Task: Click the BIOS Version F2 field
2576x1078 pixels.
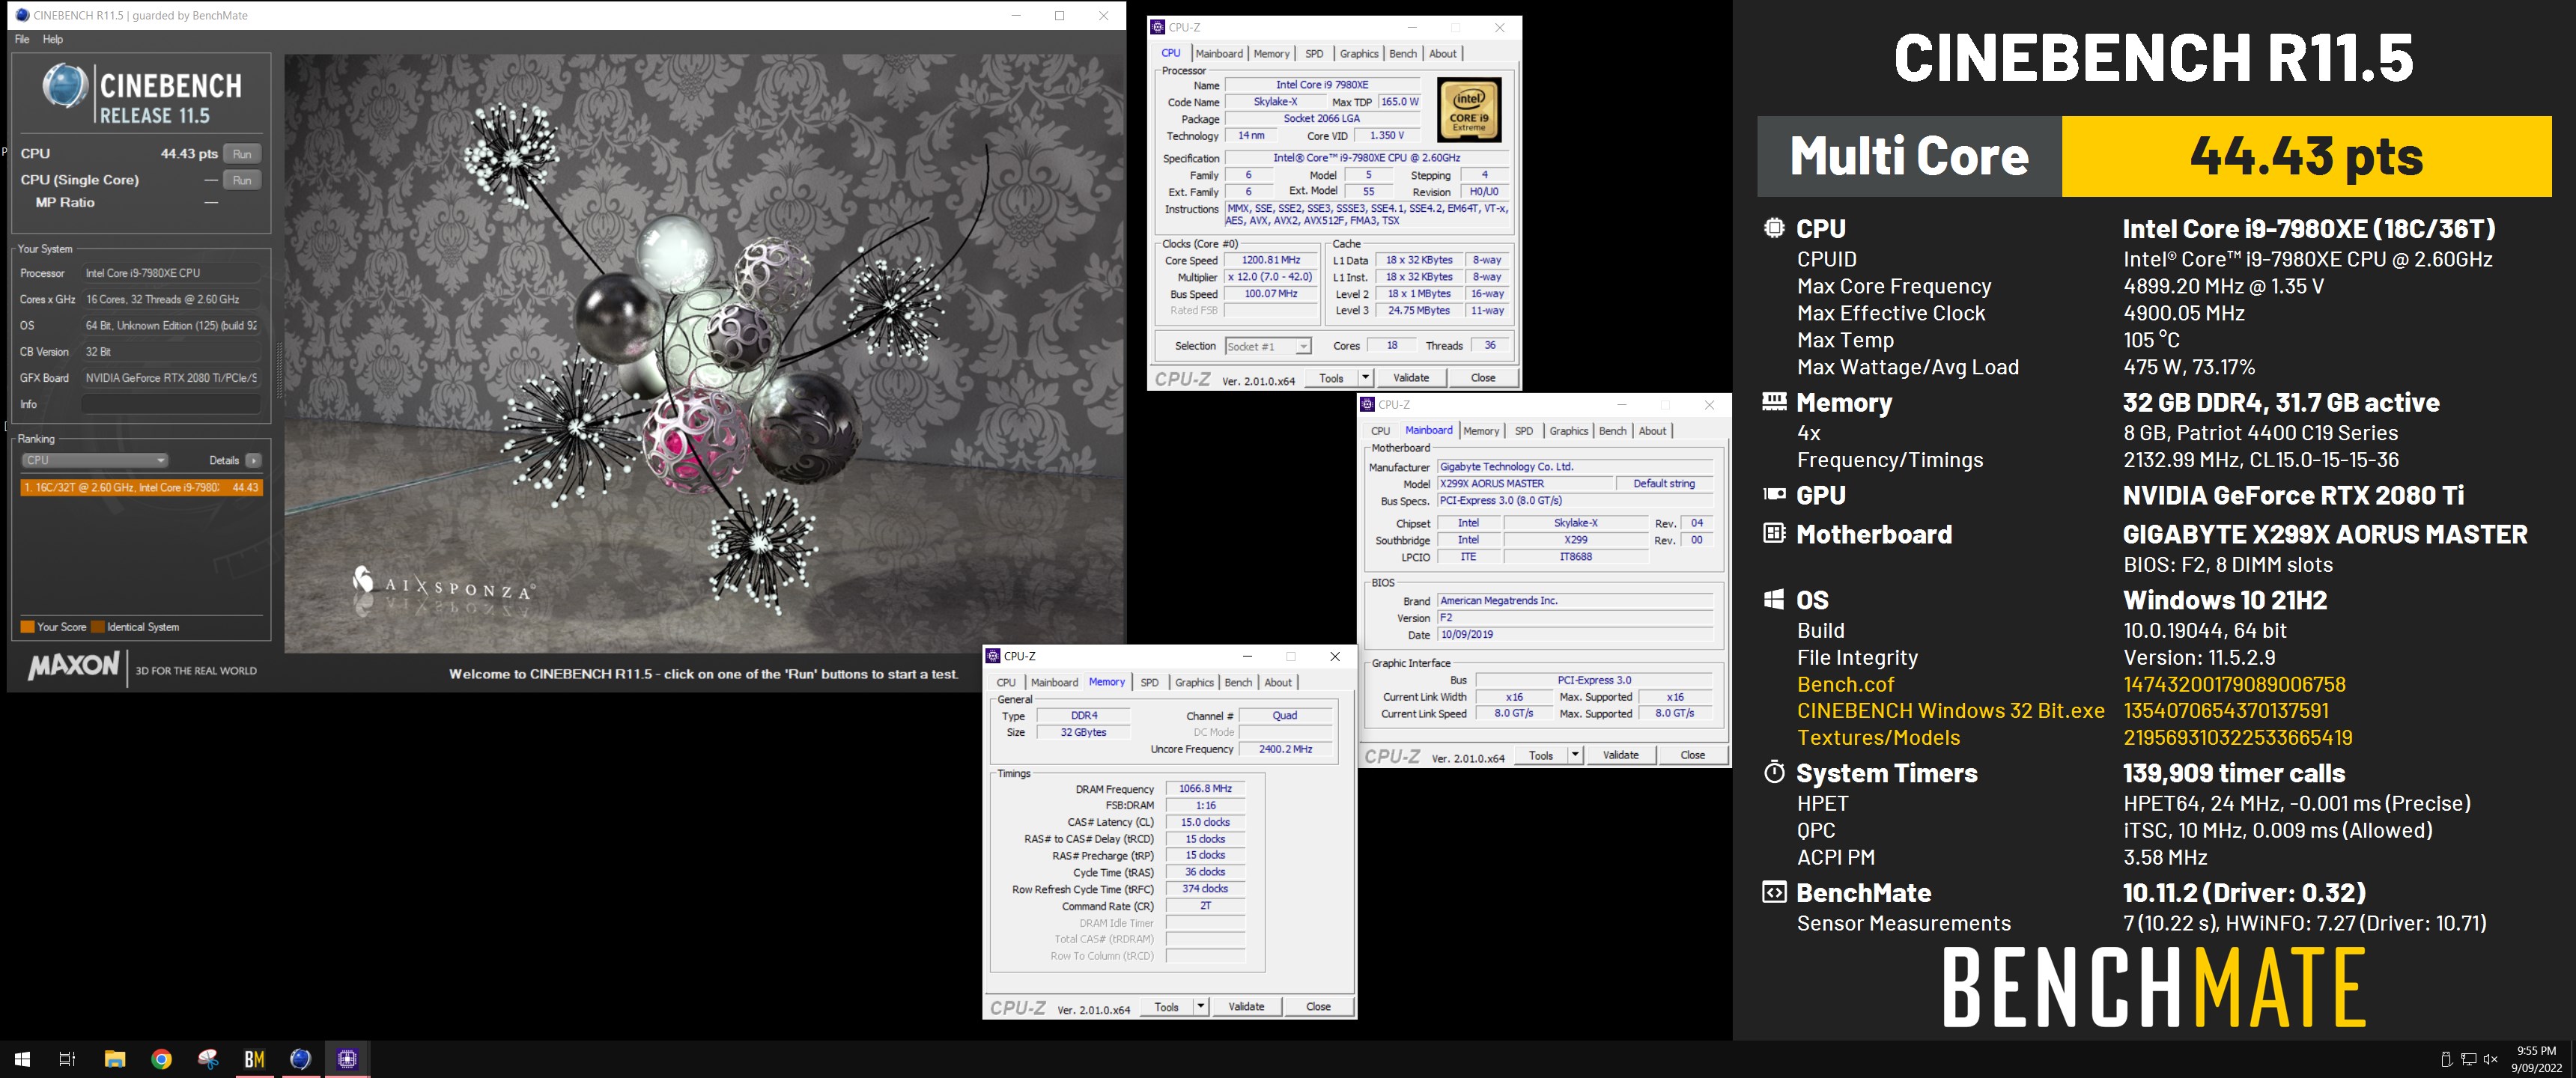Action: click(x=1575, y=618)
